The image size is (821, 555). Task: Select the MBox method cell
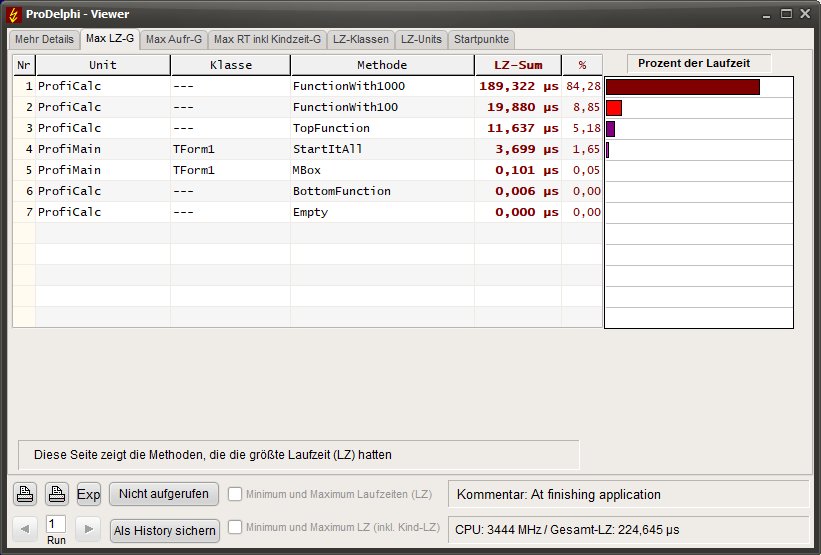pyautogui.click(x=382, y=170)
